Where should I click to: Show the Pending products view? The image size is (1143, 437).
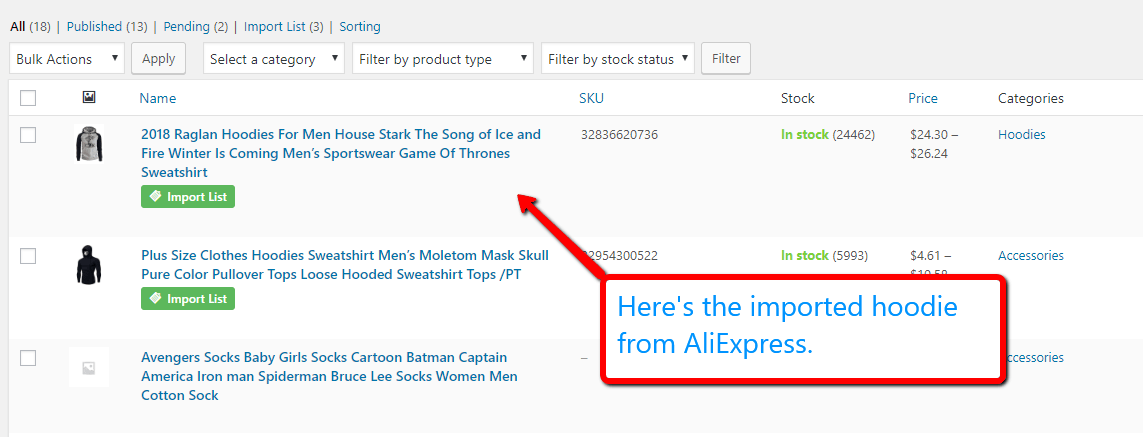coord(187,27)
